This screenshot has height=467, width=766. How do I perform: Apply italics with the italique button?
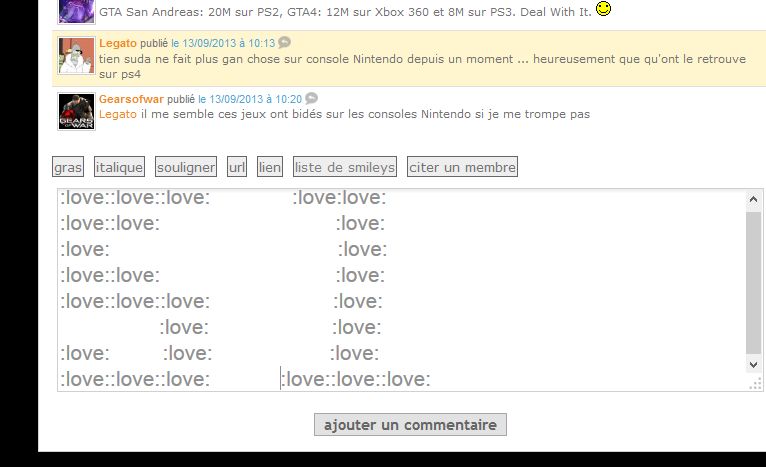[119, 167]
